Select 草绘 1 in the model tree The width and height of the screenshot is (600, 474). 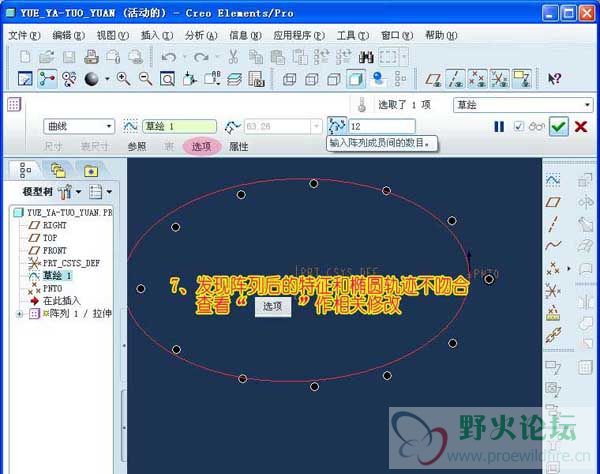(57, 275)
